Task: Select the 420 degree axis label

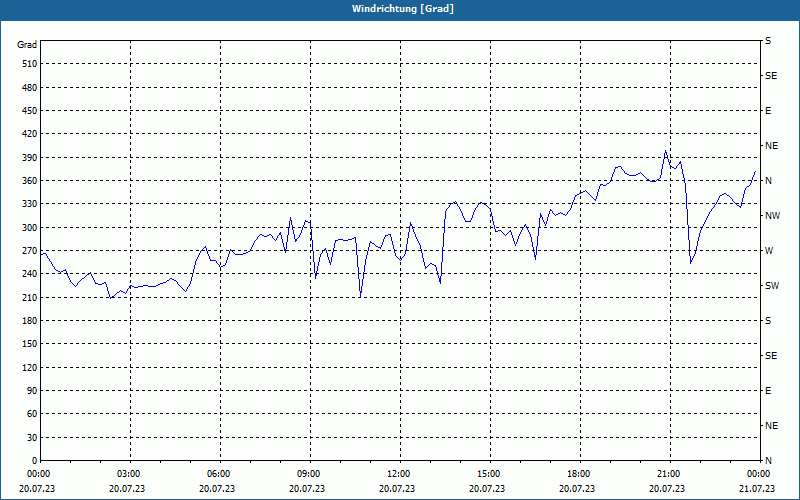Action: [29, 134]
